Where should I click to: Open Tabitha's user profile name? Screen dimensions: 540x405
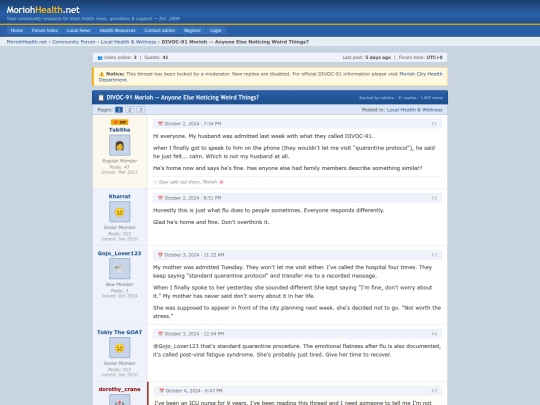120,130
